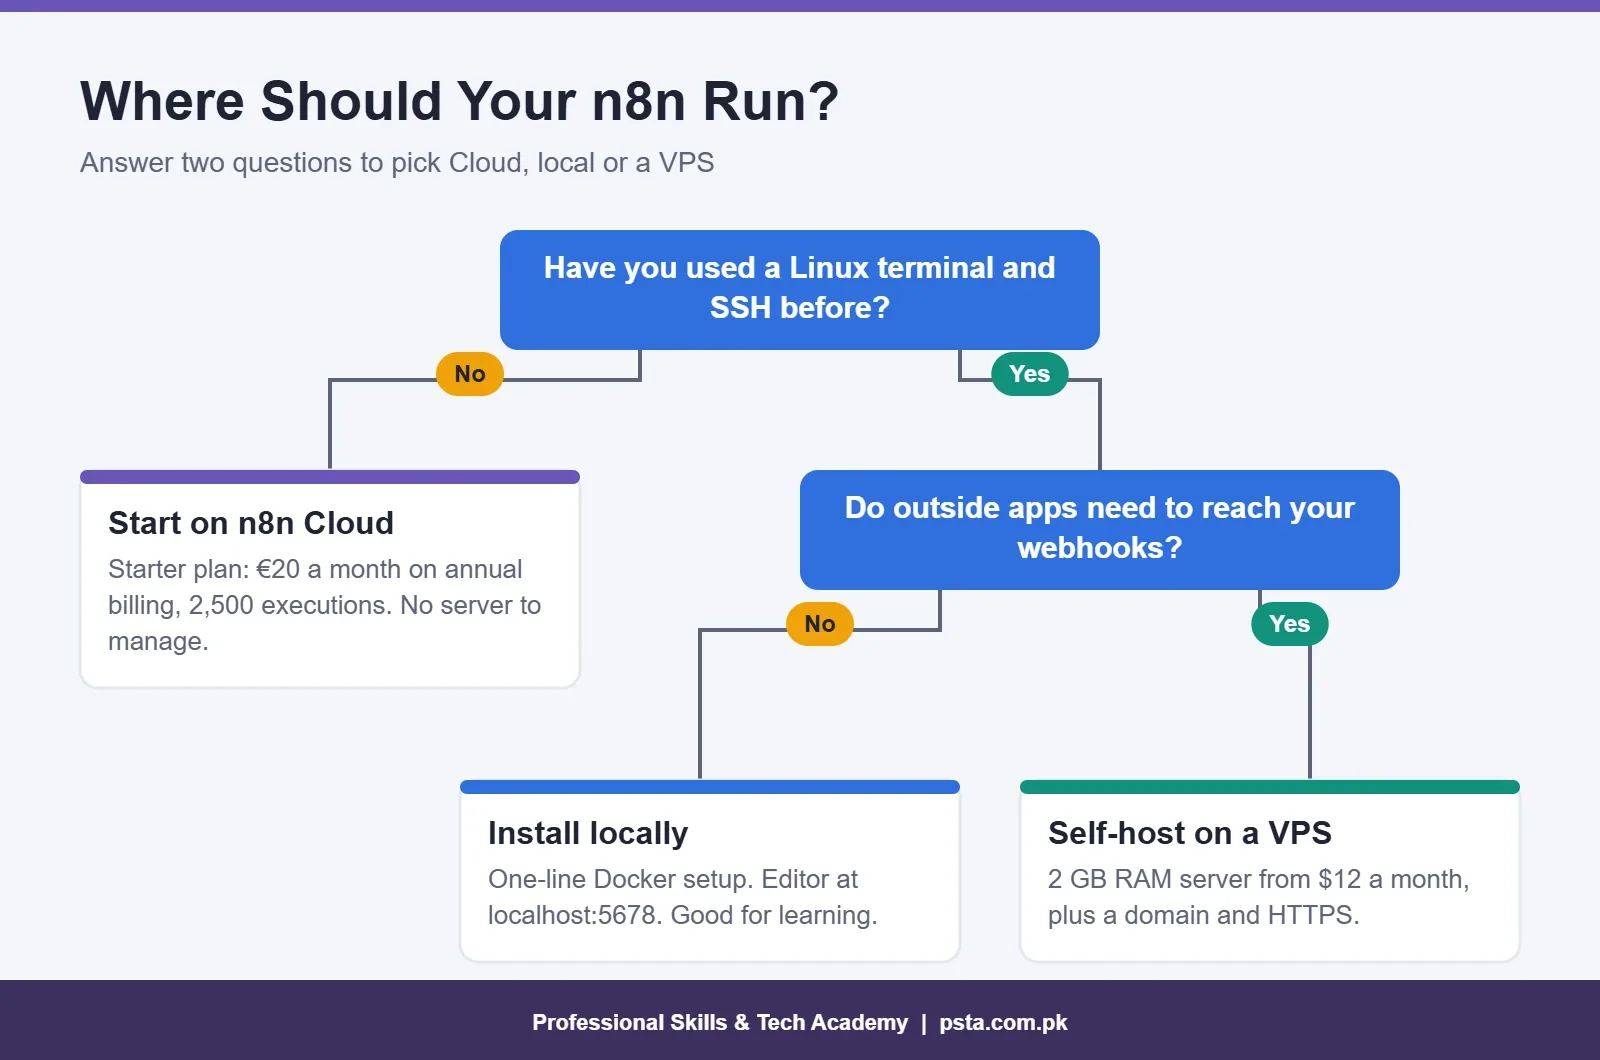Image resolution: width=1600 pixels, height=1060 pixels.
Task: Click the 'Start on n8n Cloud' heading
Action: [x=251, y=523]
